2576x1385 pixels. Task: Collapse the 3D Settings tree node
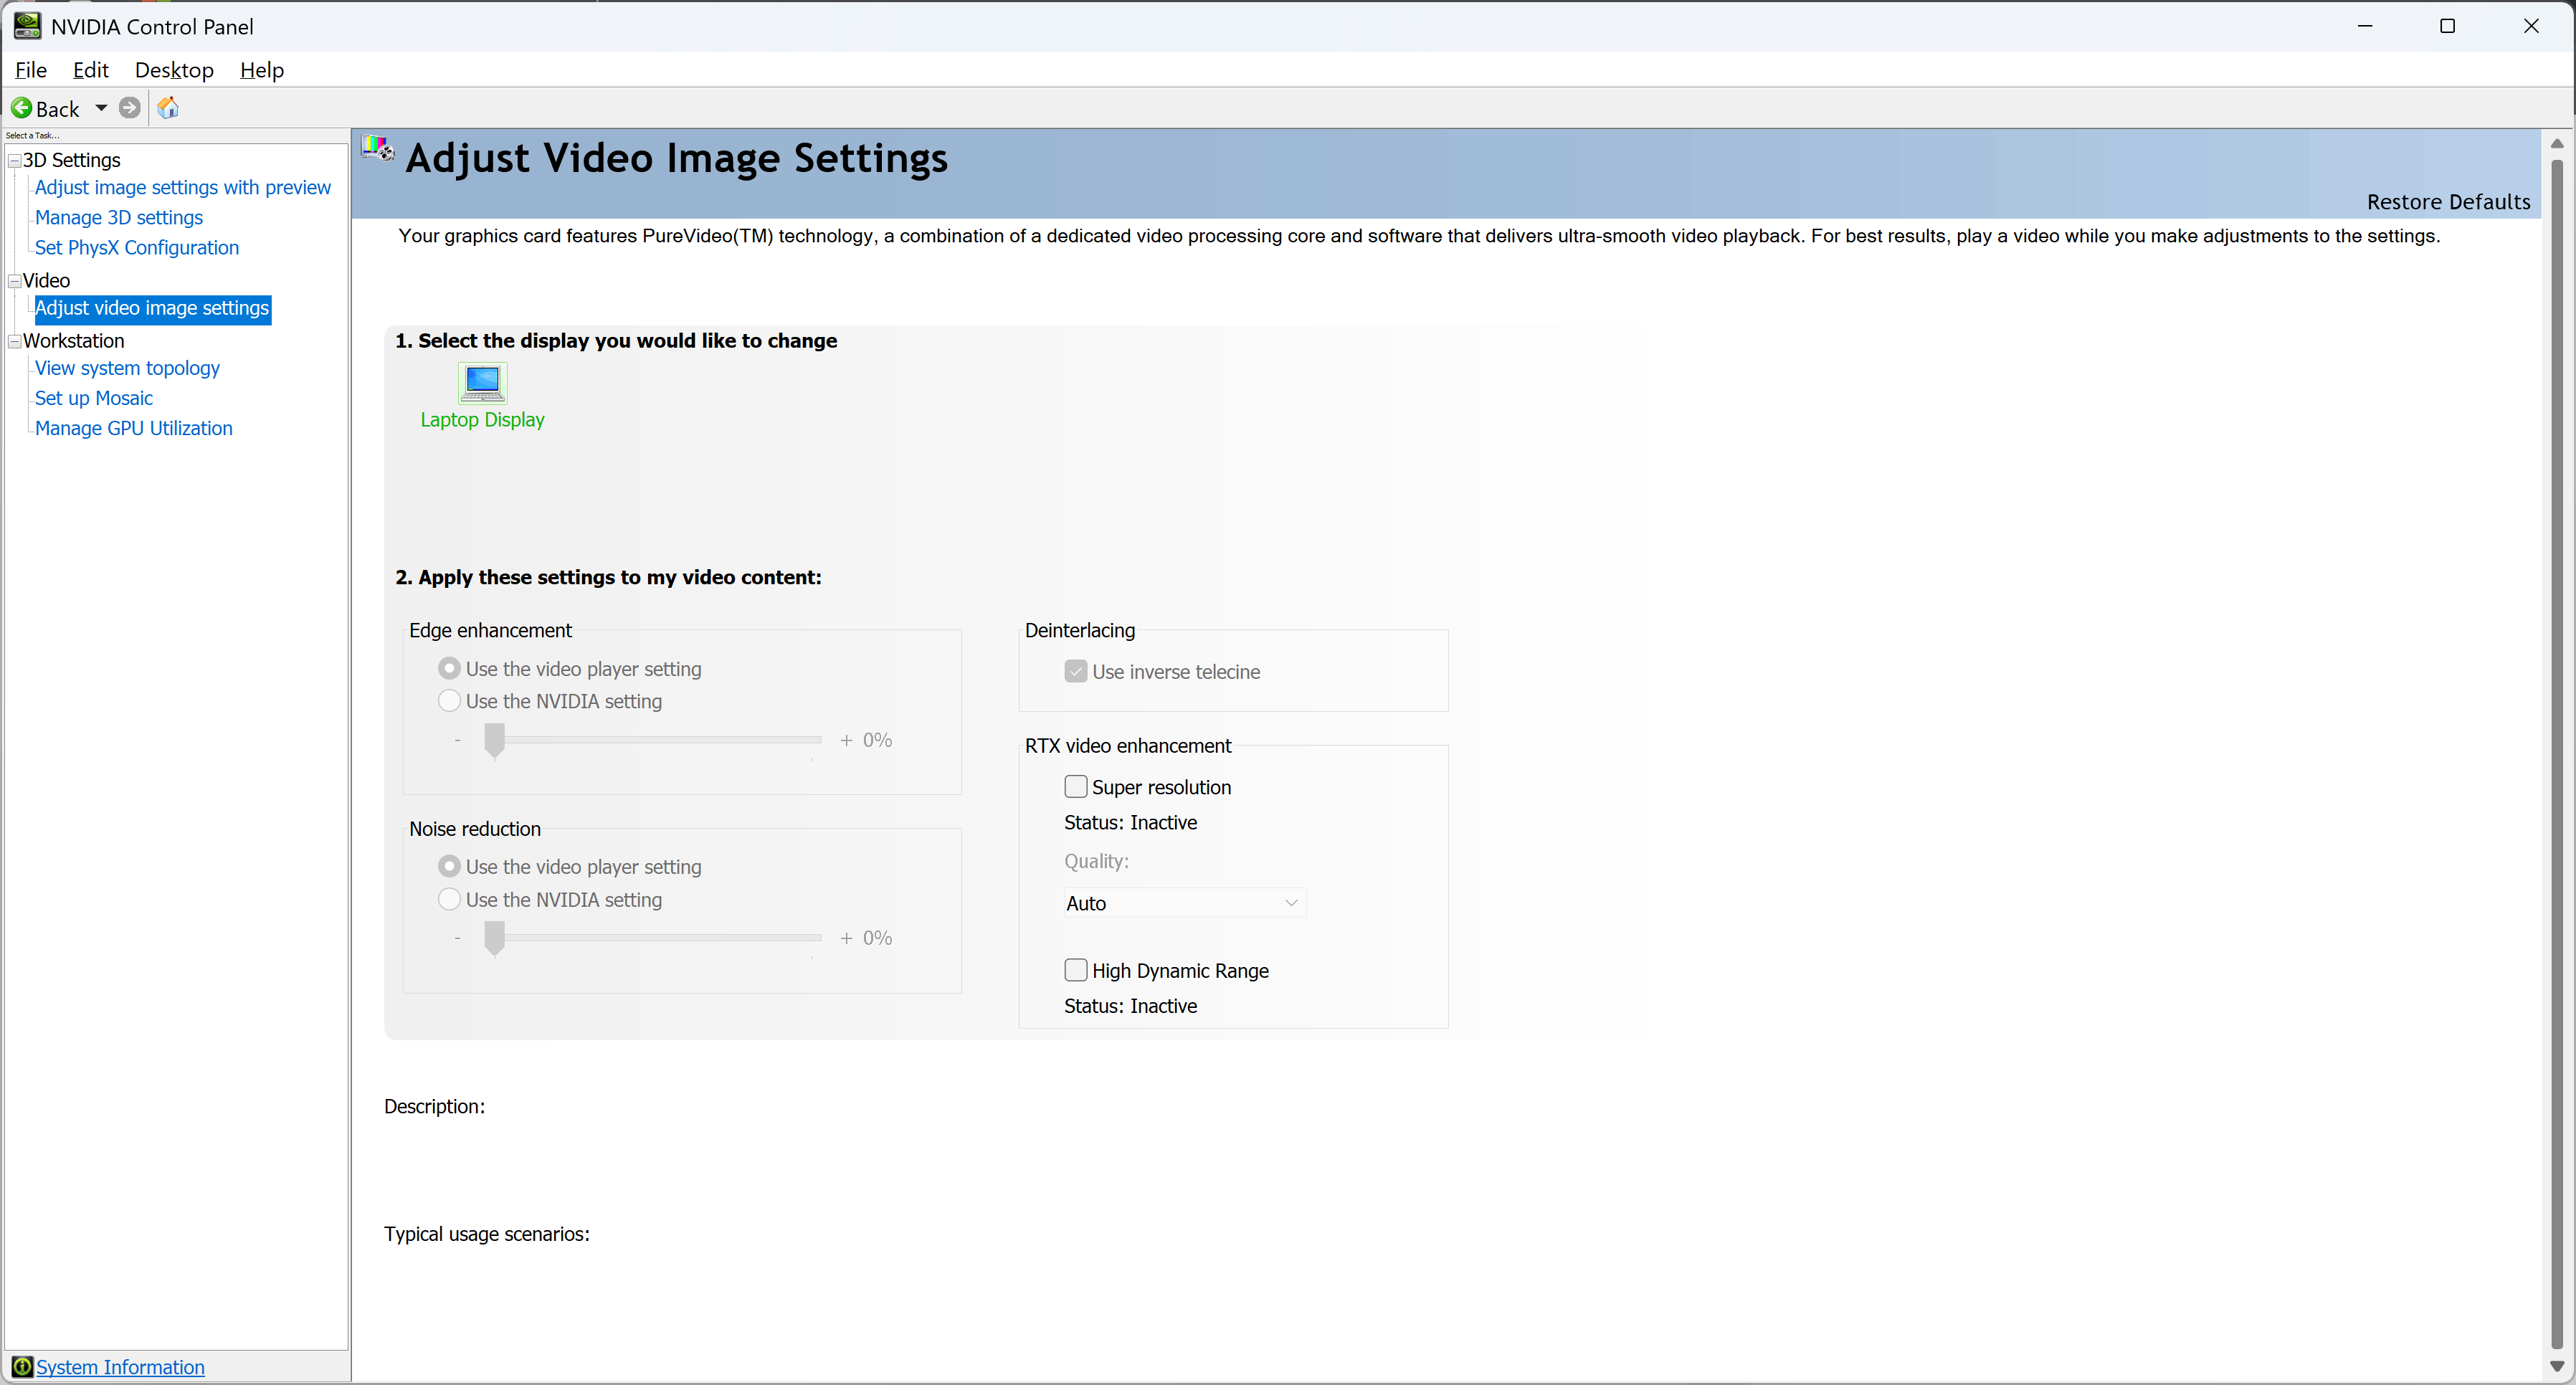14,161
